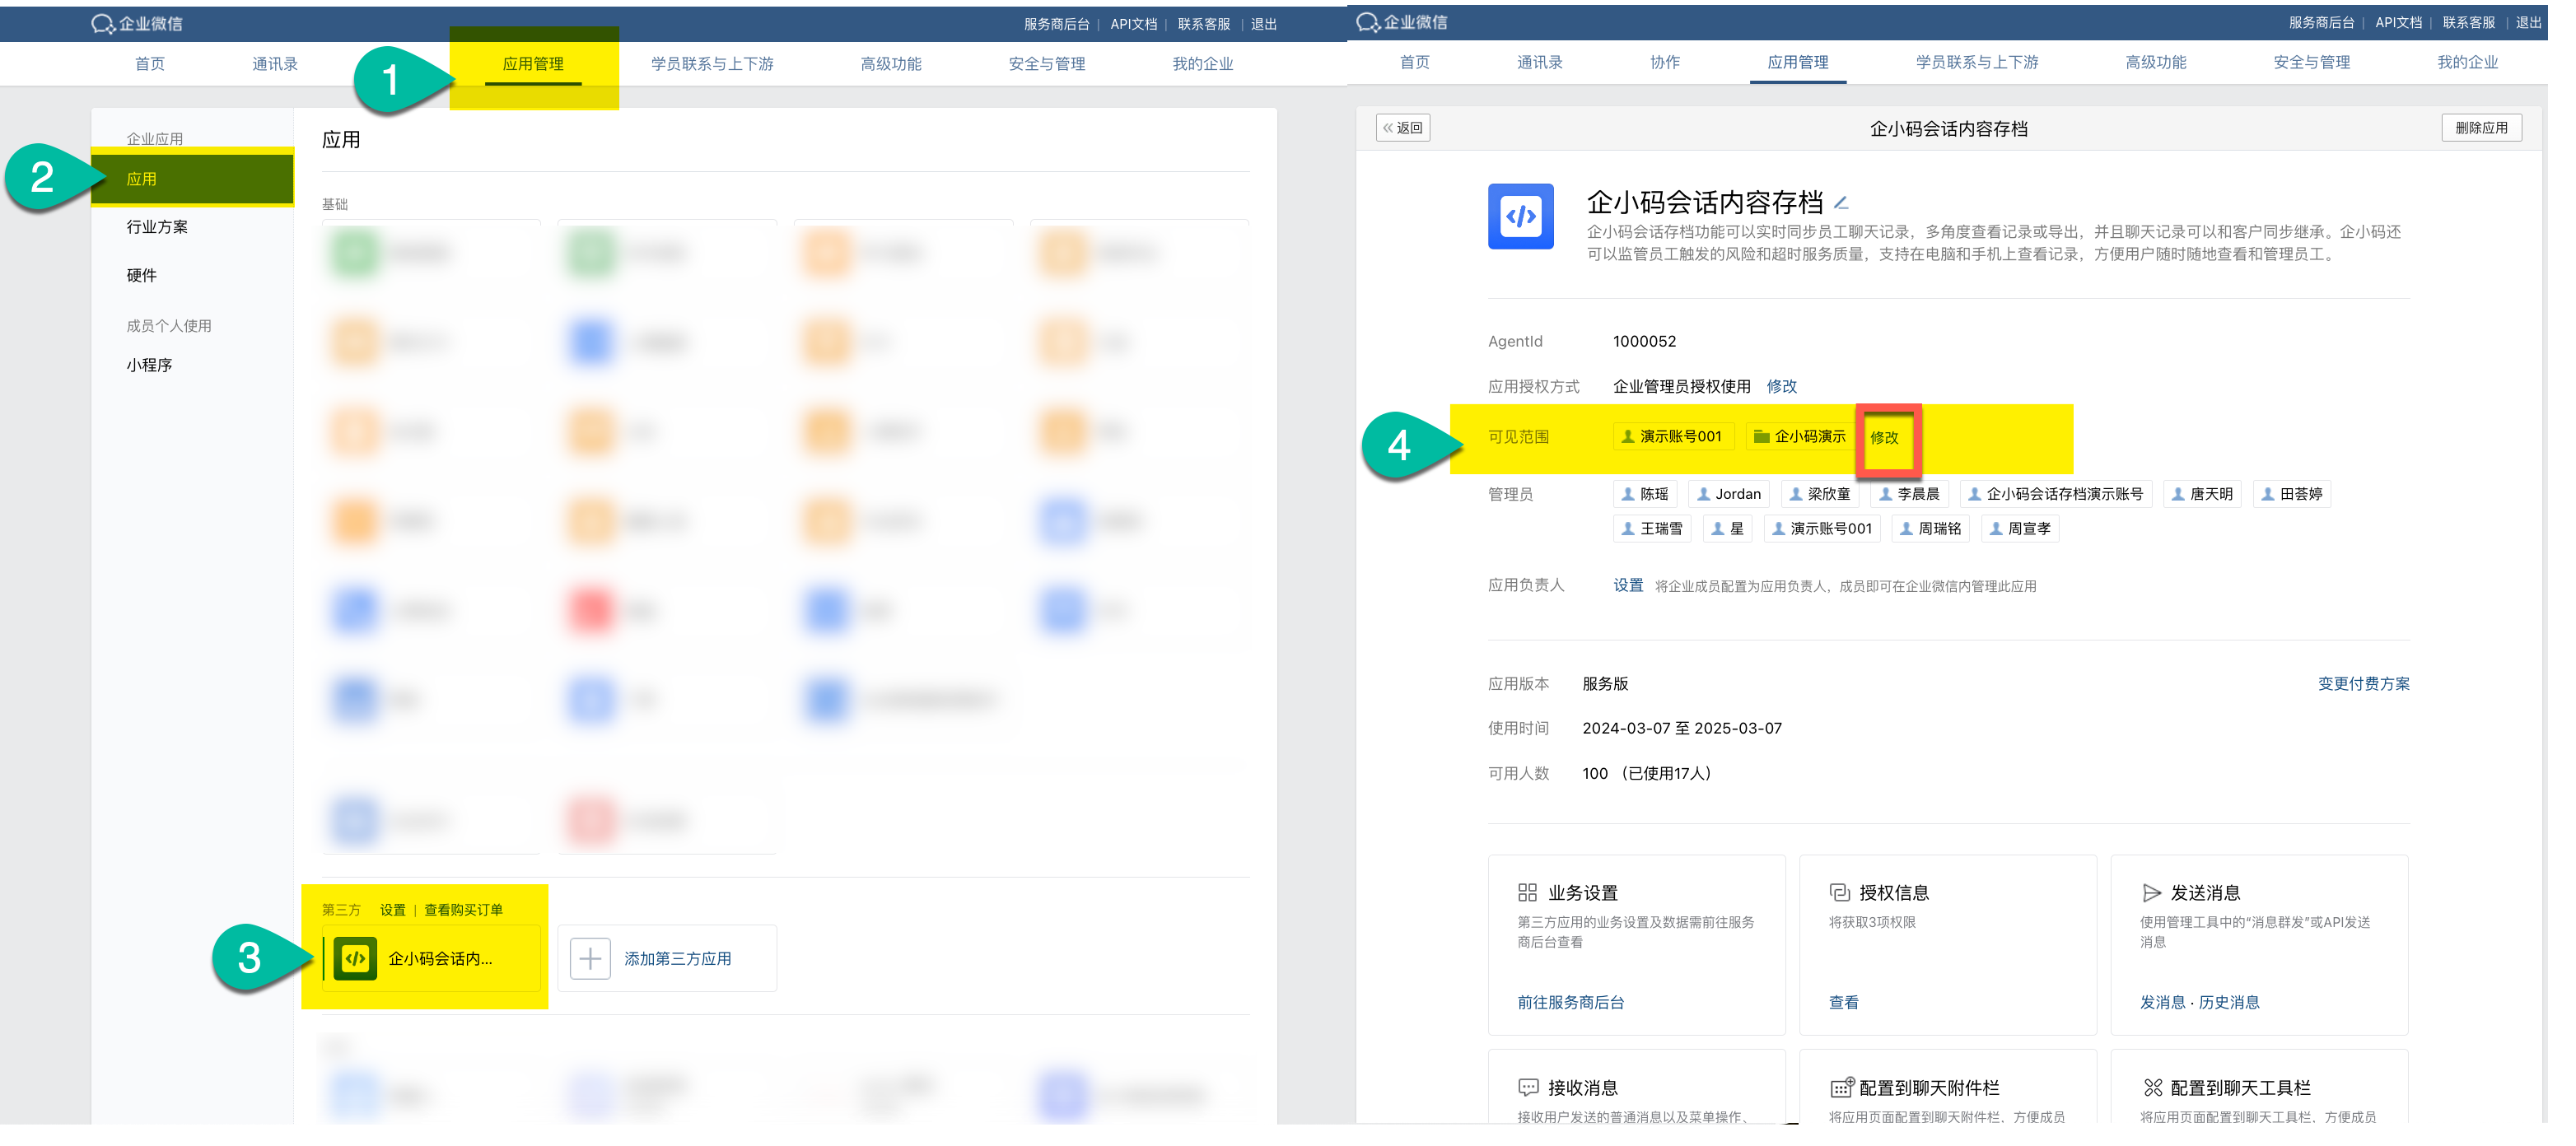Click the WeCom logo in left window
The image size is (2576, 1146).
[x=137, y=24]
